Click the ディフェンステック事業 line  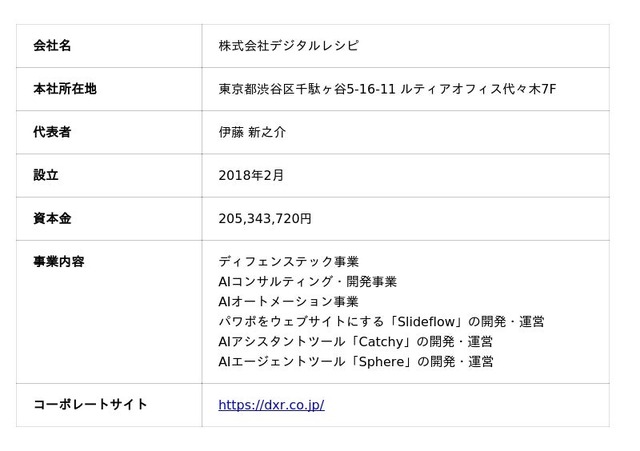click(289, 261)
